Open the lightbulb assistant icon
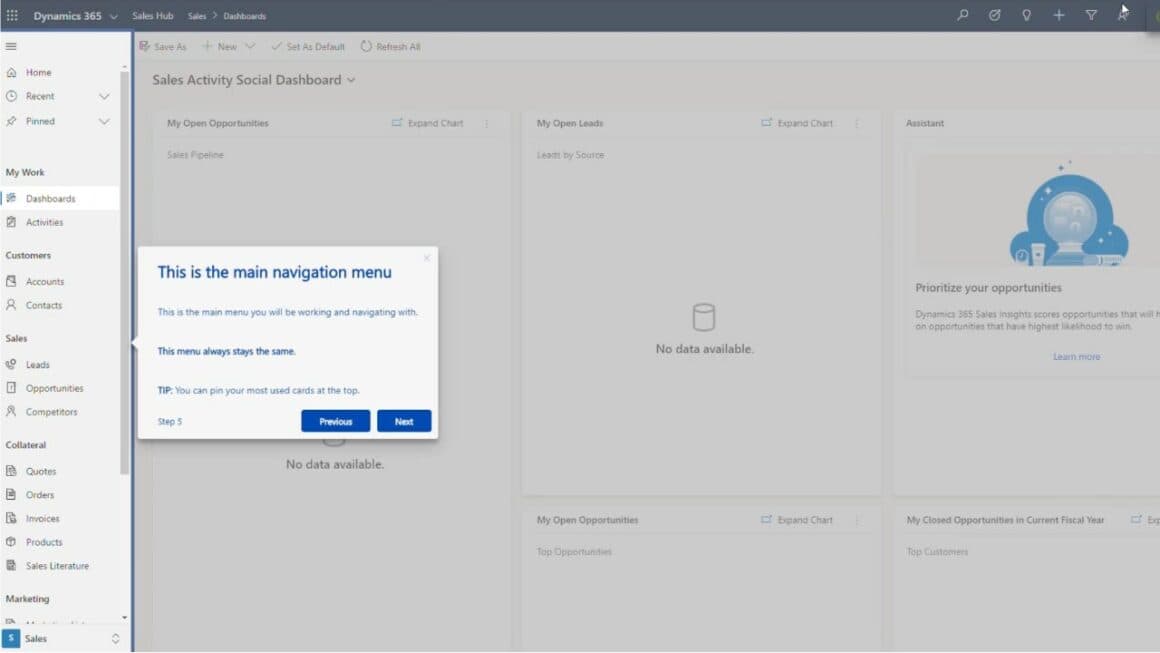Viewport: 1160px width, 653px height. click(1026, 15)
